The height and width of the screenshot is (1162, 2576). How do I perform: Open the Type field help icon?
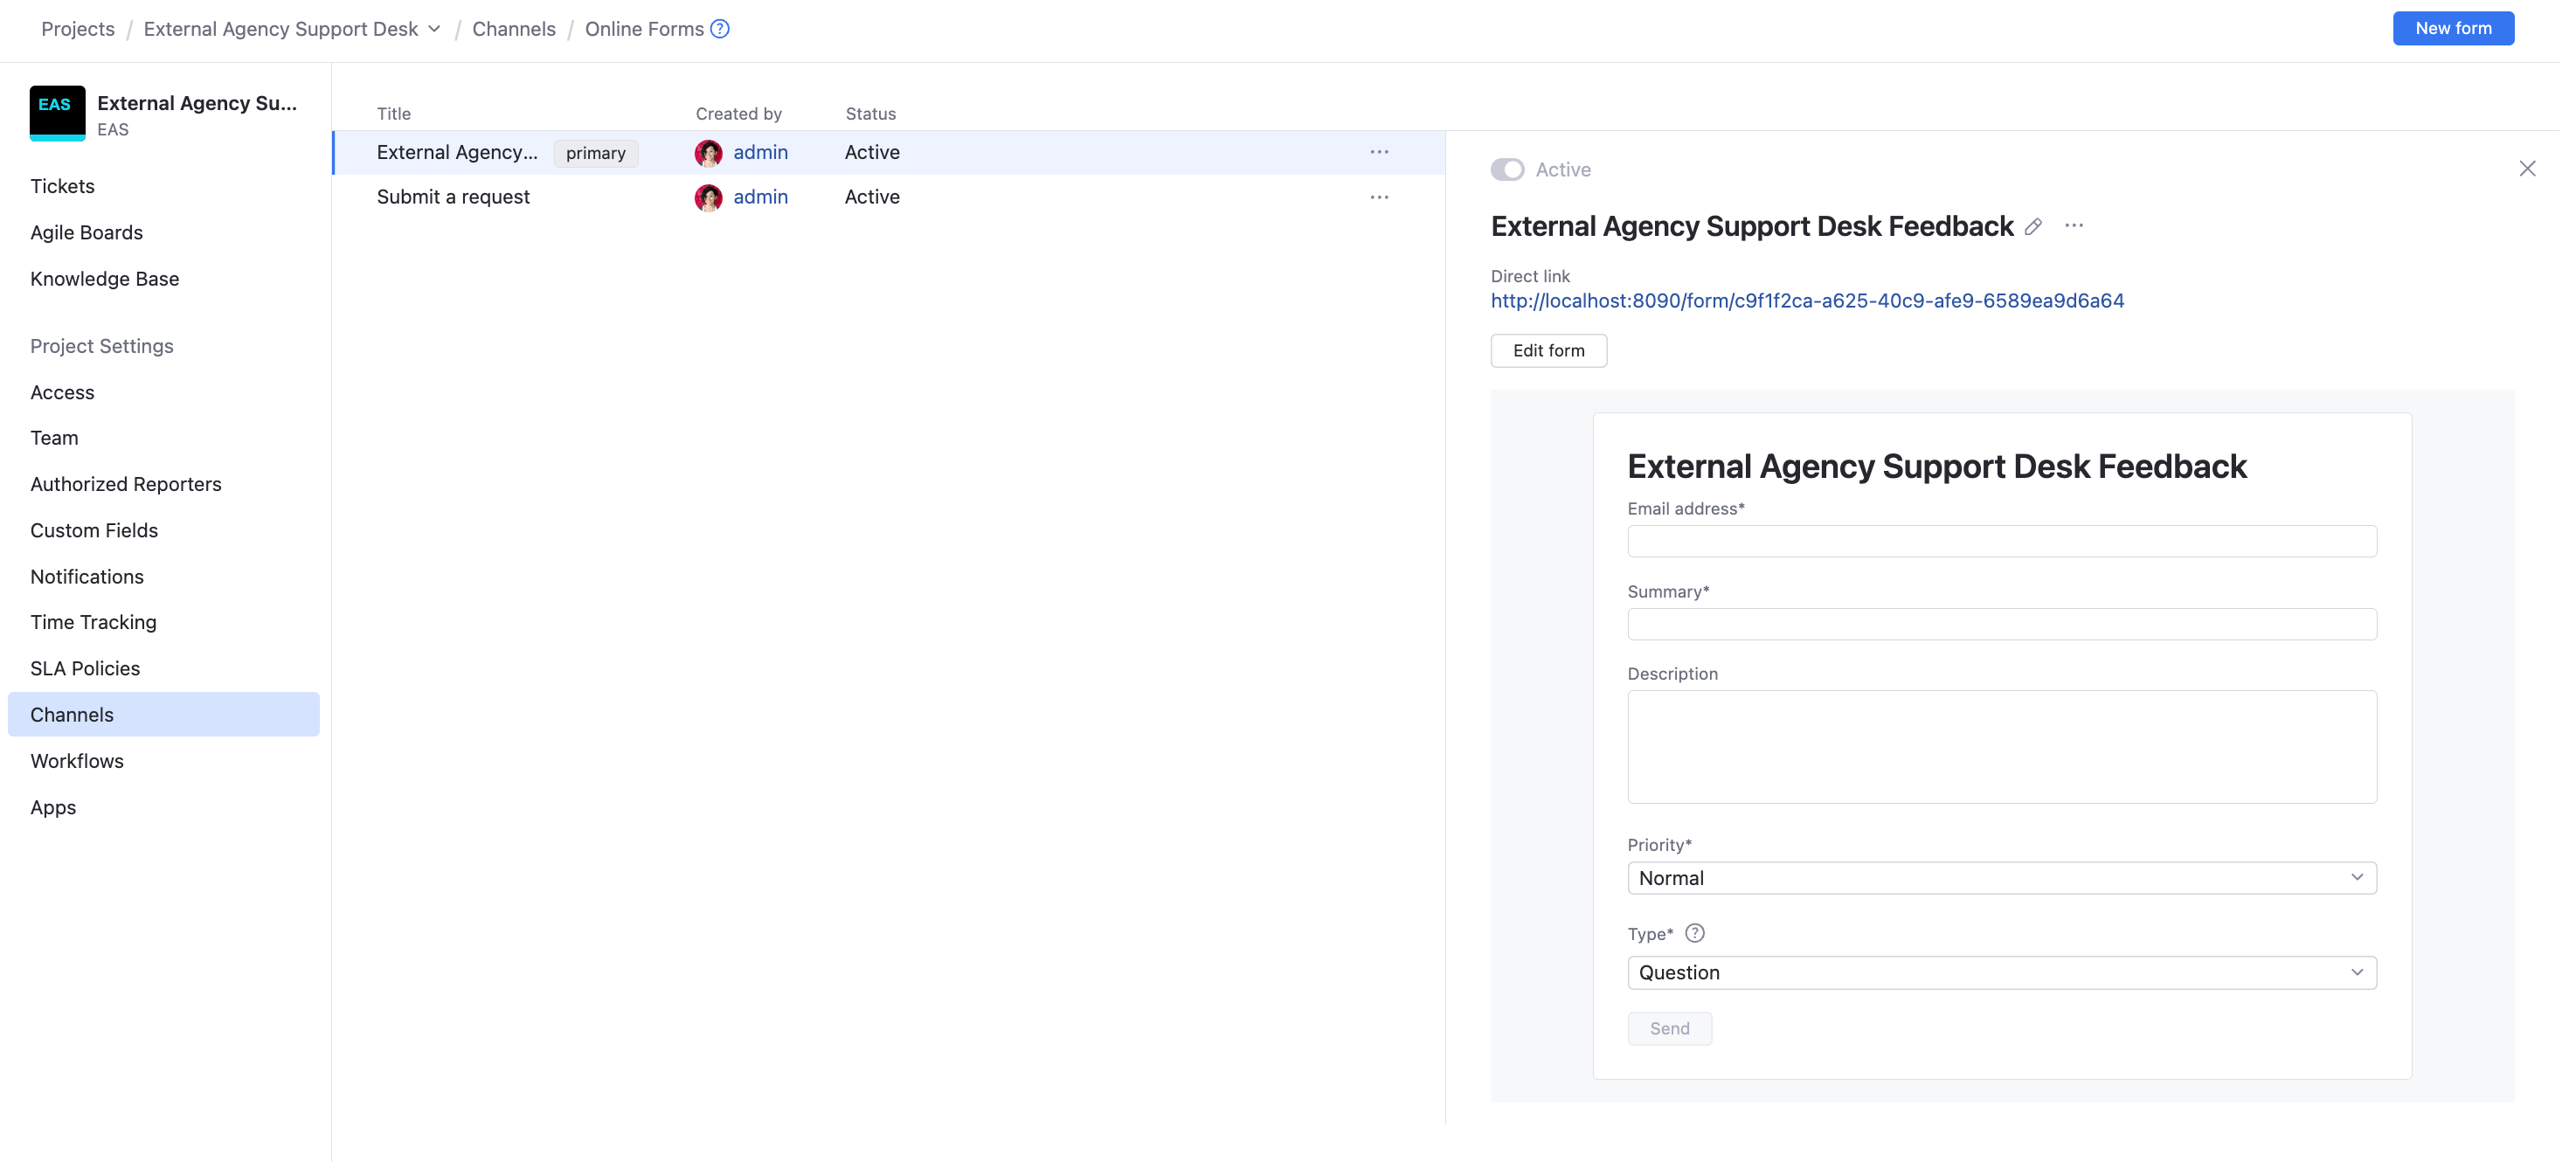click(1695, 932)
